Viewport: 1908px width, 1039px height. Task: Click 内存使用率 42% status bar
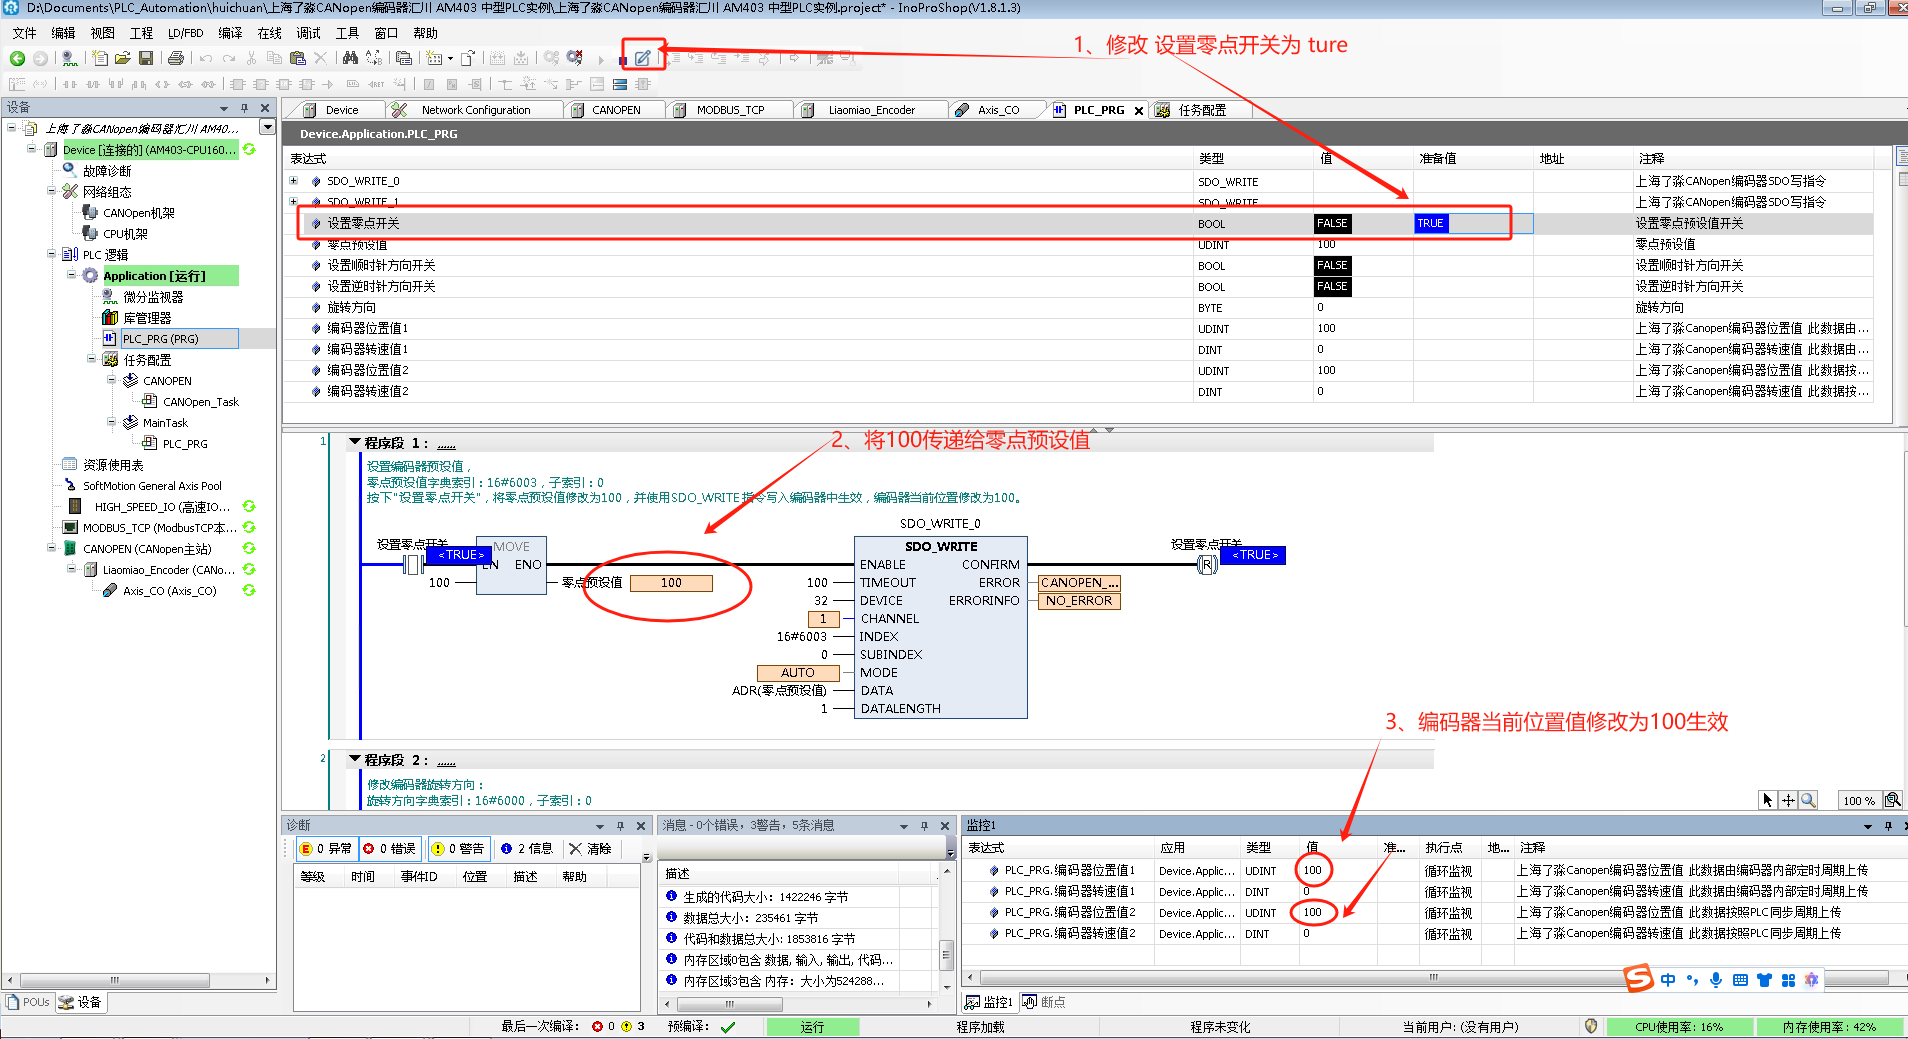[1829, 1027]
